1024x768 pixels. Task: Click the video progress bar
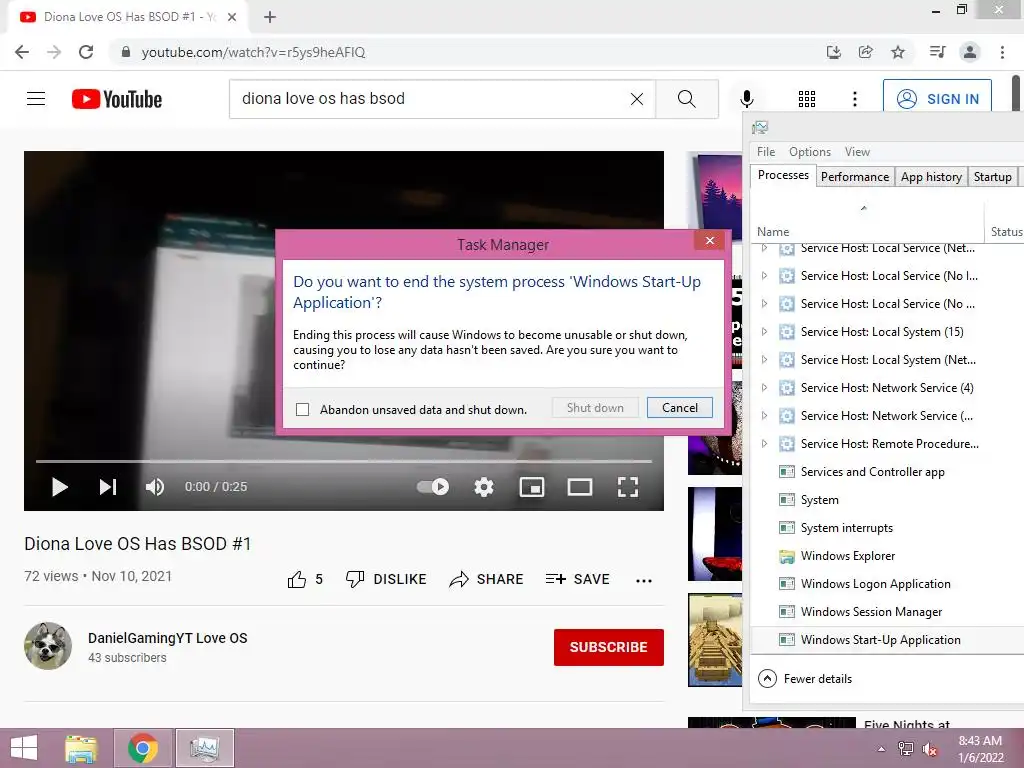[344, 462]
